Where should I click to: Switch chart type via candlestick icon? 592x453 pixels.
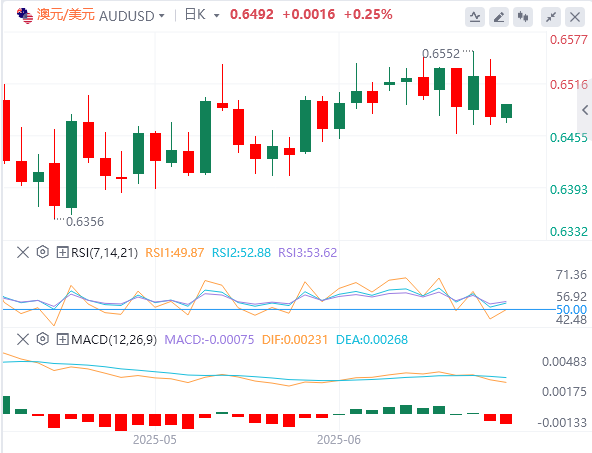(x=523, y=17)
